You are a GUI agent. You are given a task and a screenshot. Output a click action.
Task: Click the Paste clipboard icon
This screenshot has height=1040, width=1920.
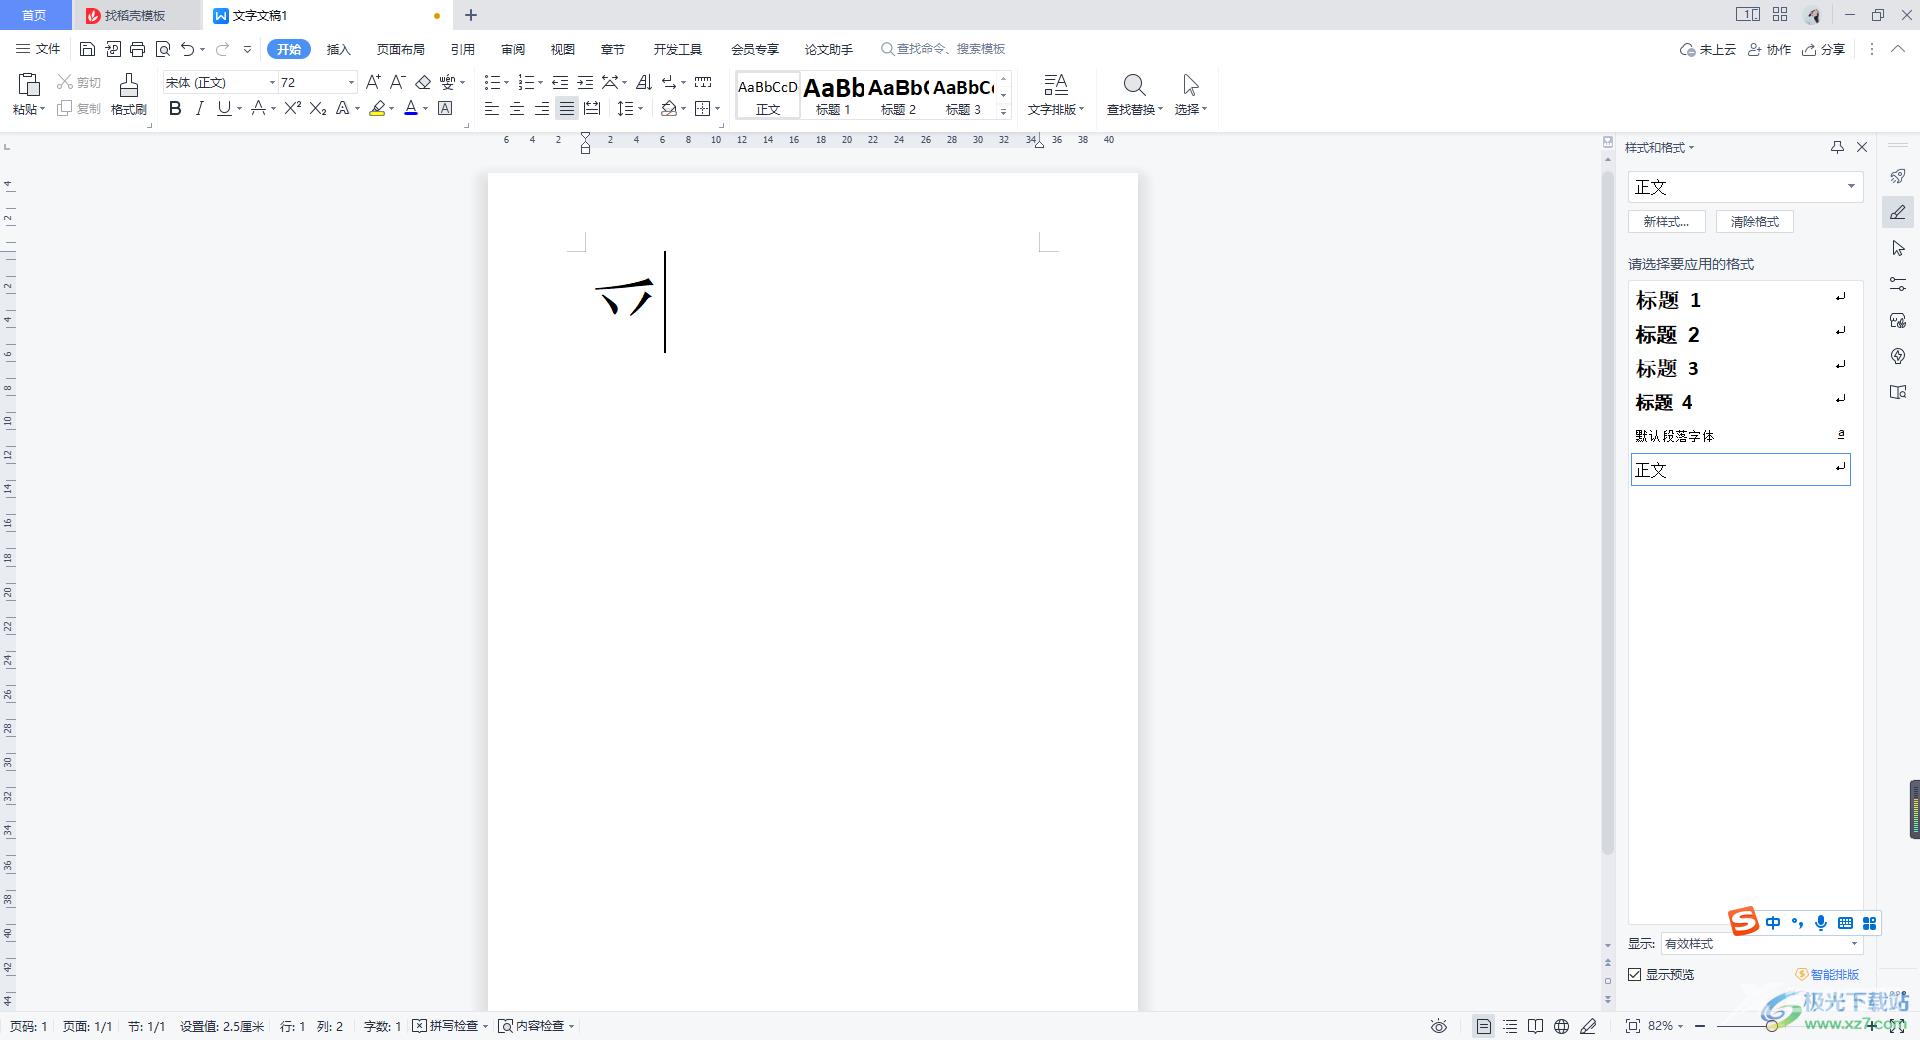click(x=28, y=84)
